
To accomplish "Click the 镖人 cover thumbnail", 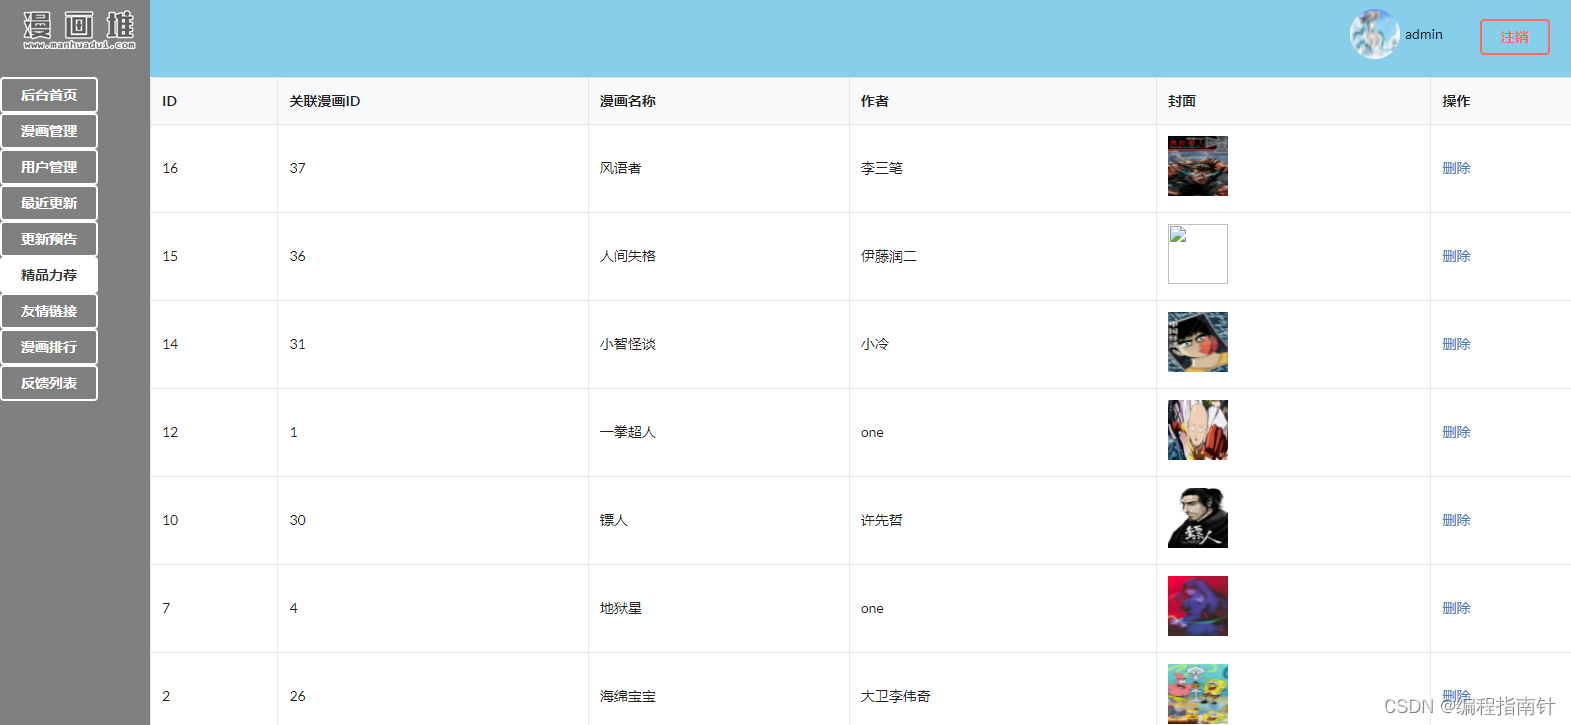I will click(x=1198, y=518).
